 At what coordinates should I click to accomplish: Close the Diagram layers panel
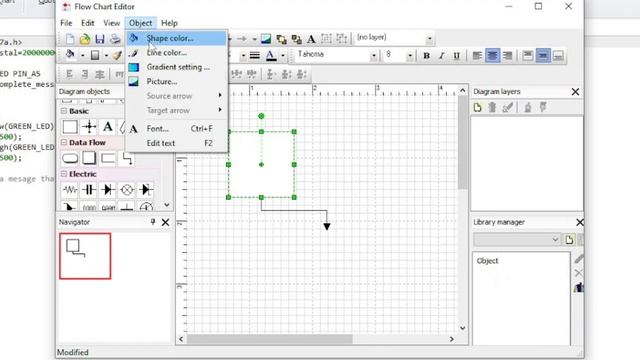tap(575, 92)
